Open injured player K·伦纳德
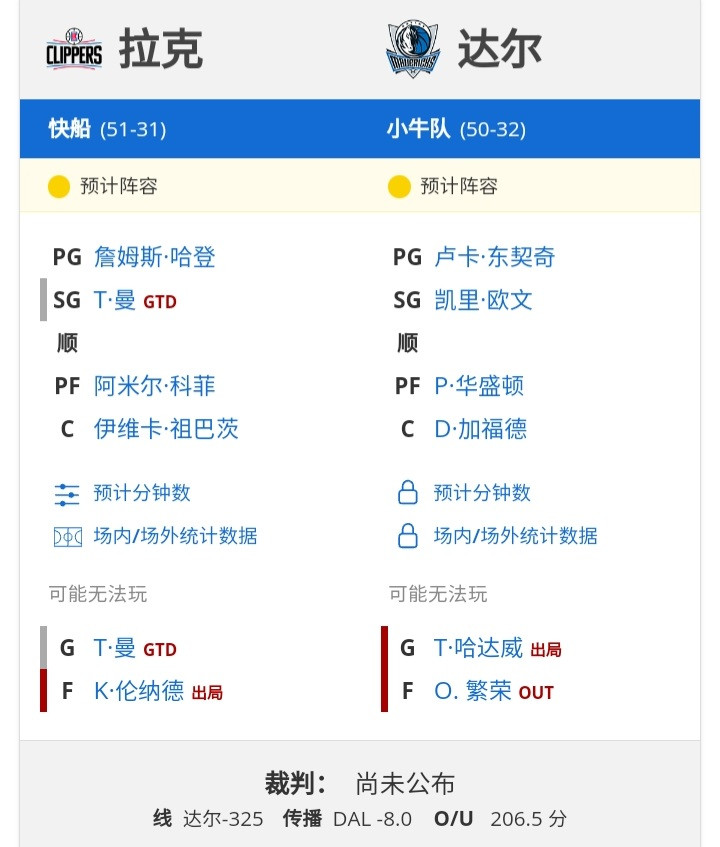Screen dimensions: 720x847 pyautogui.click(x=139, y=691)
